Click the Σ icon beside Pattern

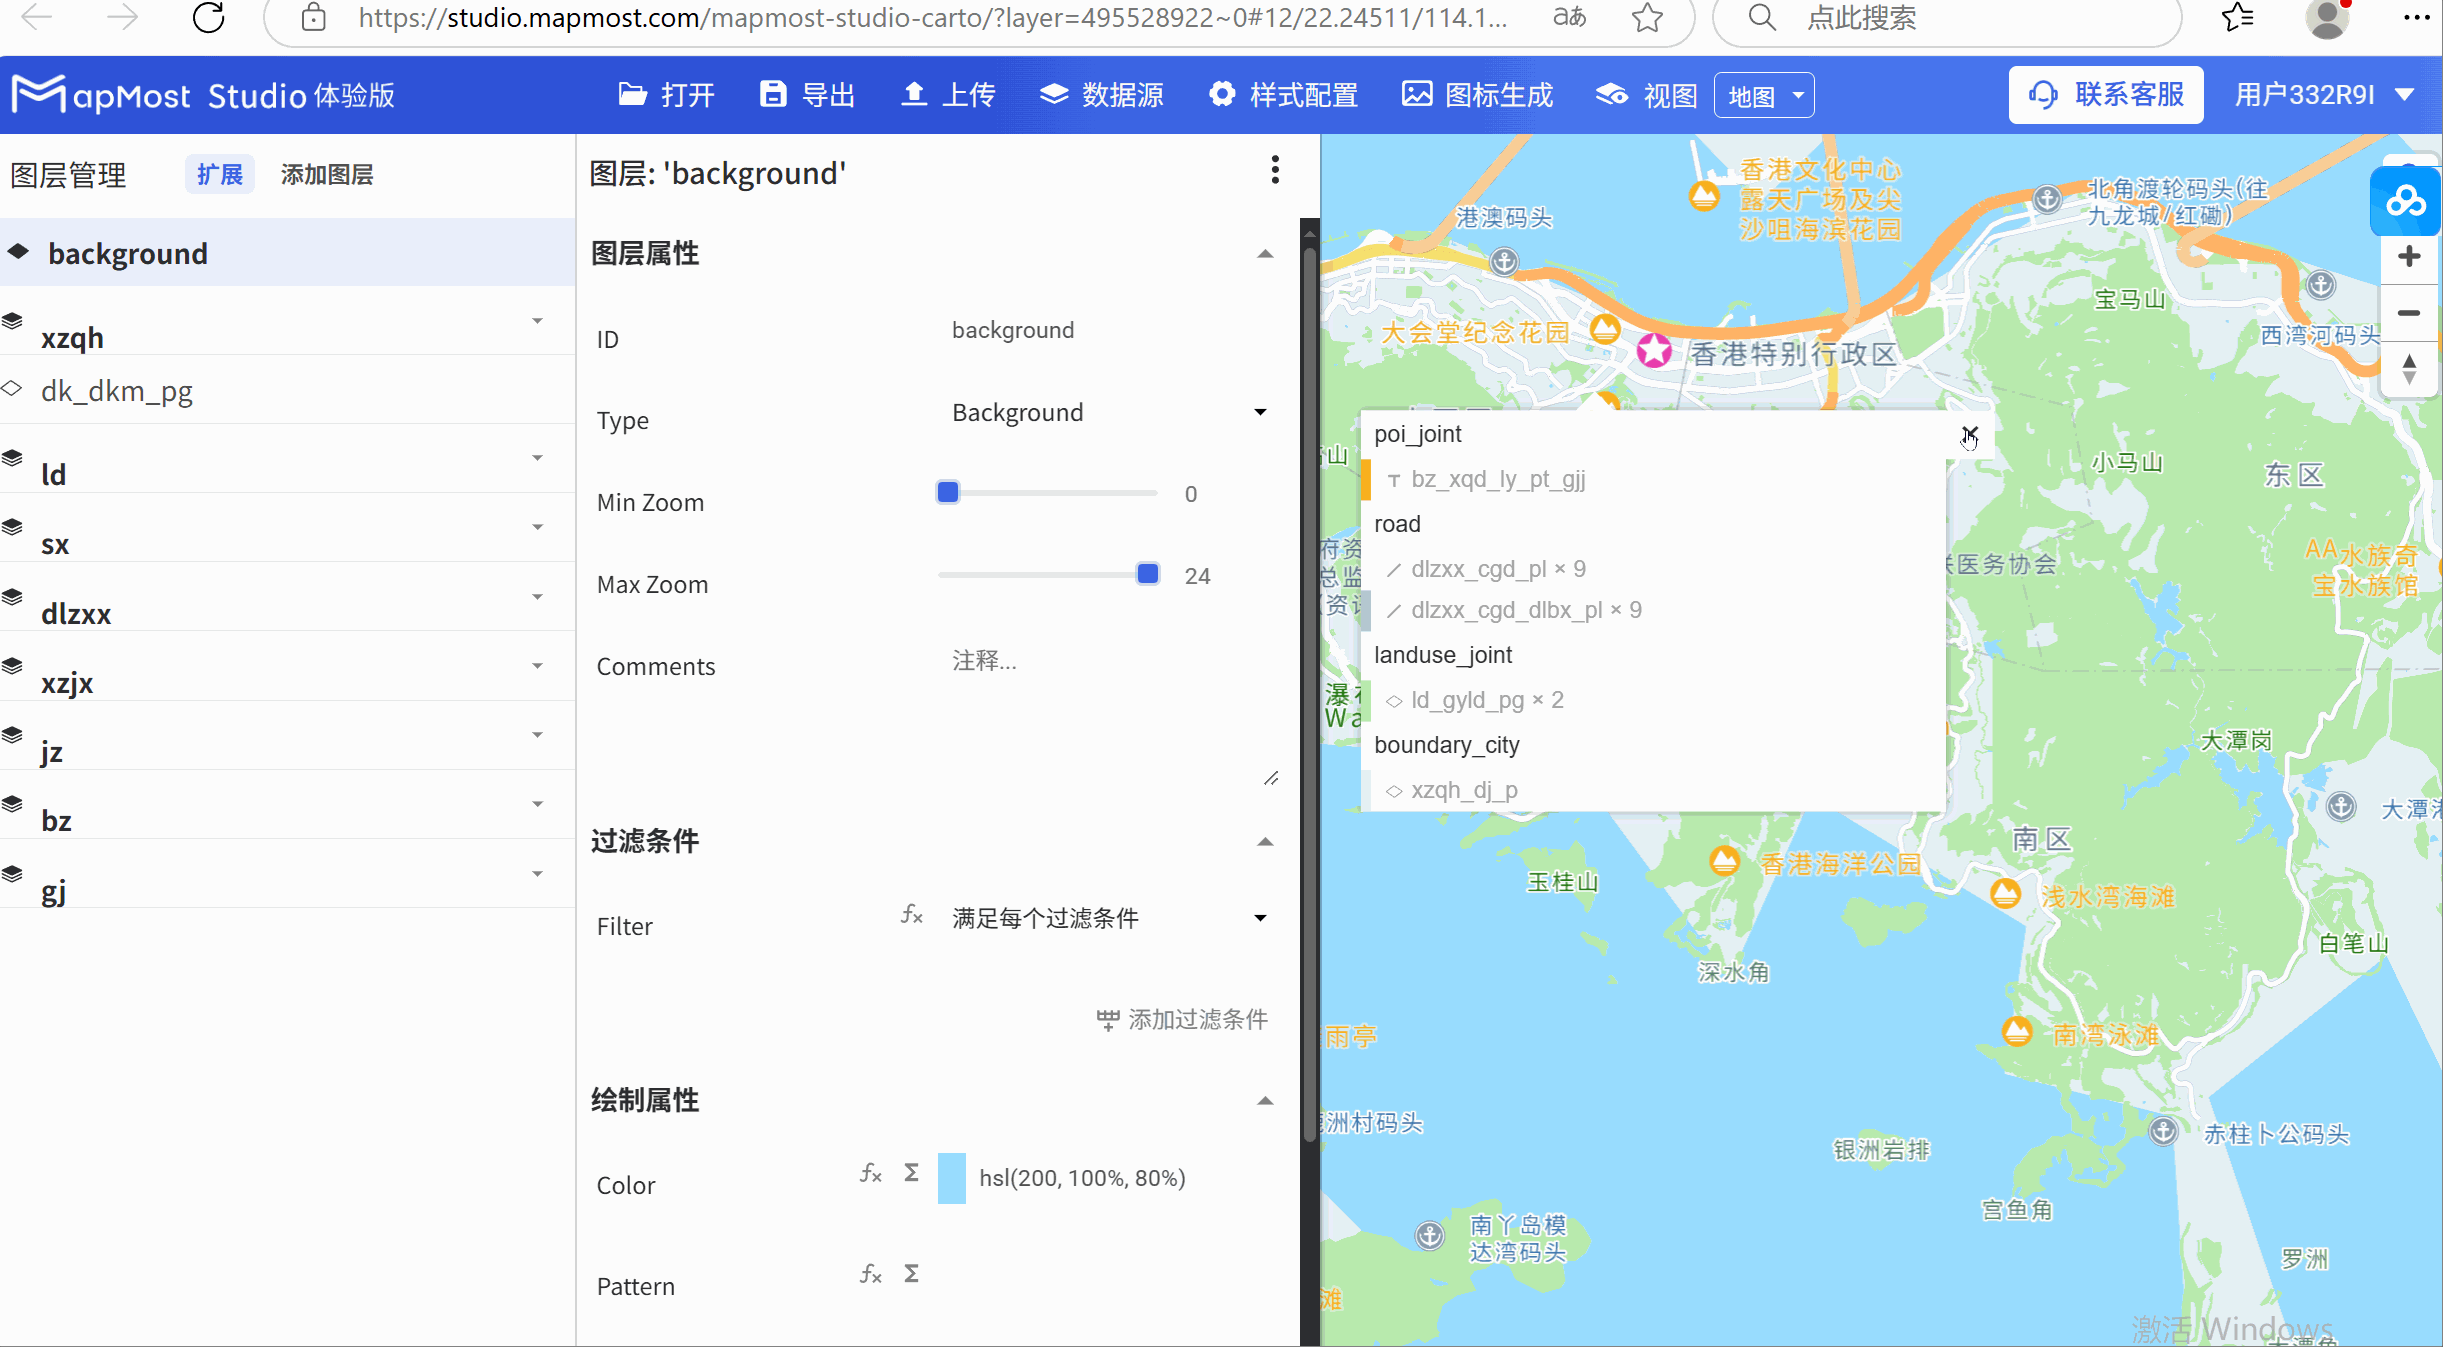click(911, 1274)
